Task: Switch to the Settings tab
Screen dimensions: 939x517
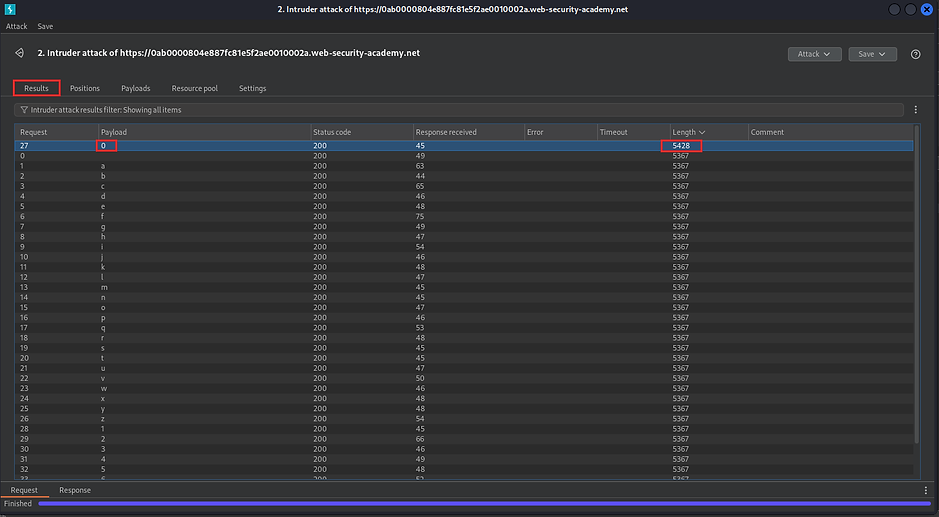Action: (x=252, y=88)
